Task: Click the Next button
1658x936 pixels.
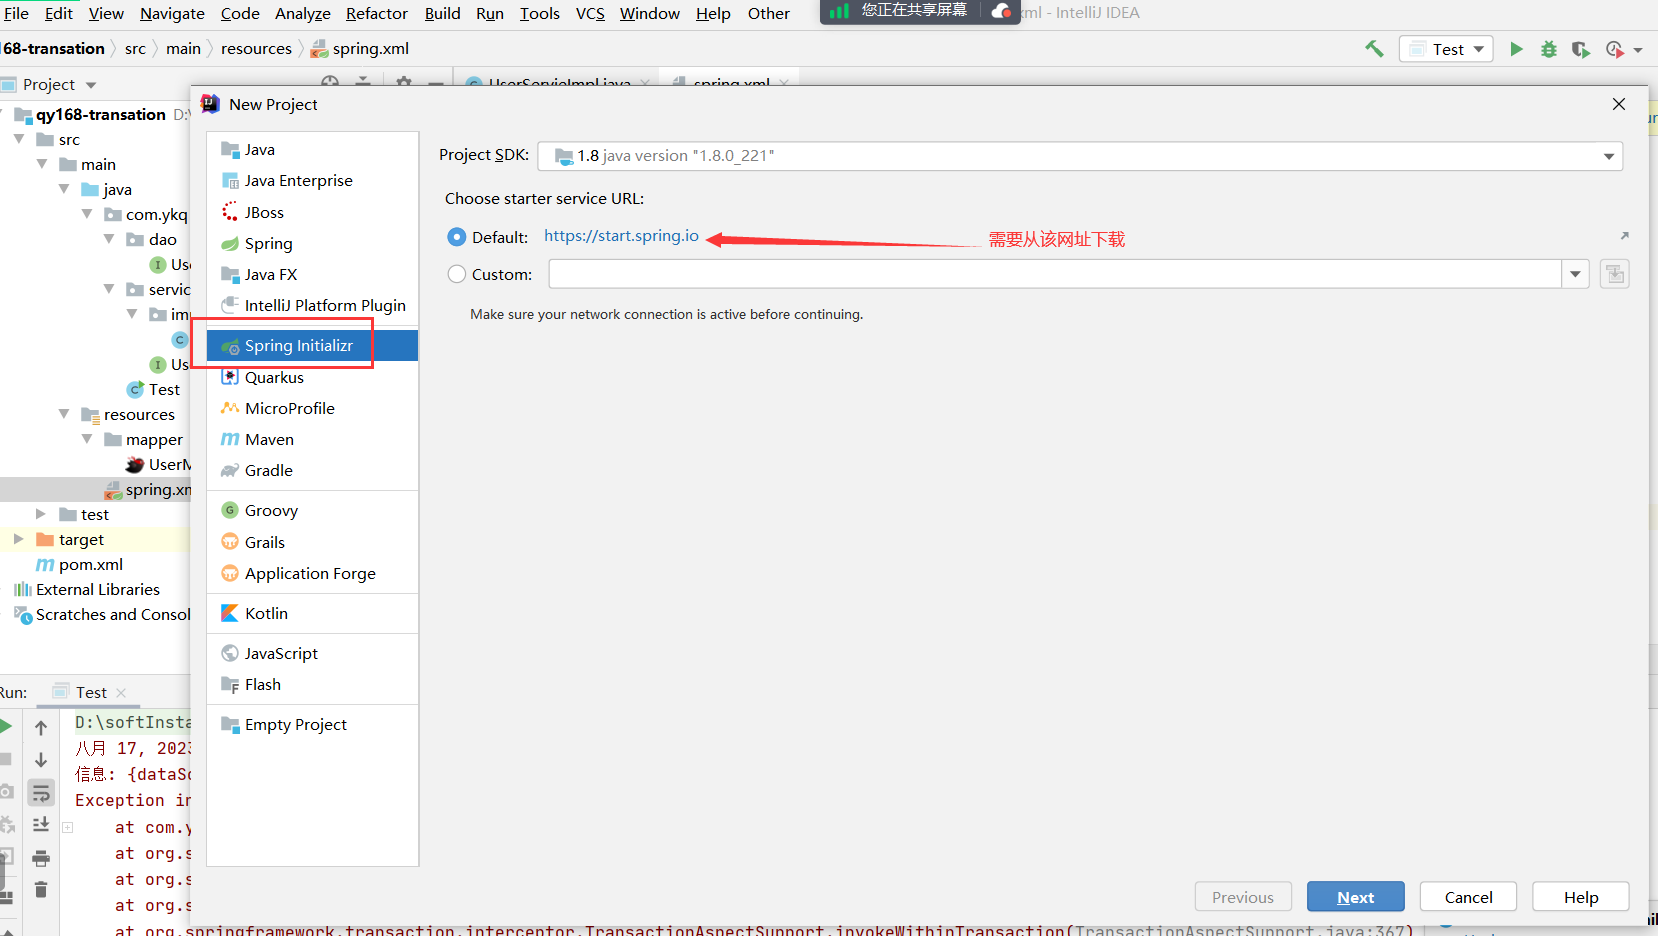Action: click(x=1356, y=897)
